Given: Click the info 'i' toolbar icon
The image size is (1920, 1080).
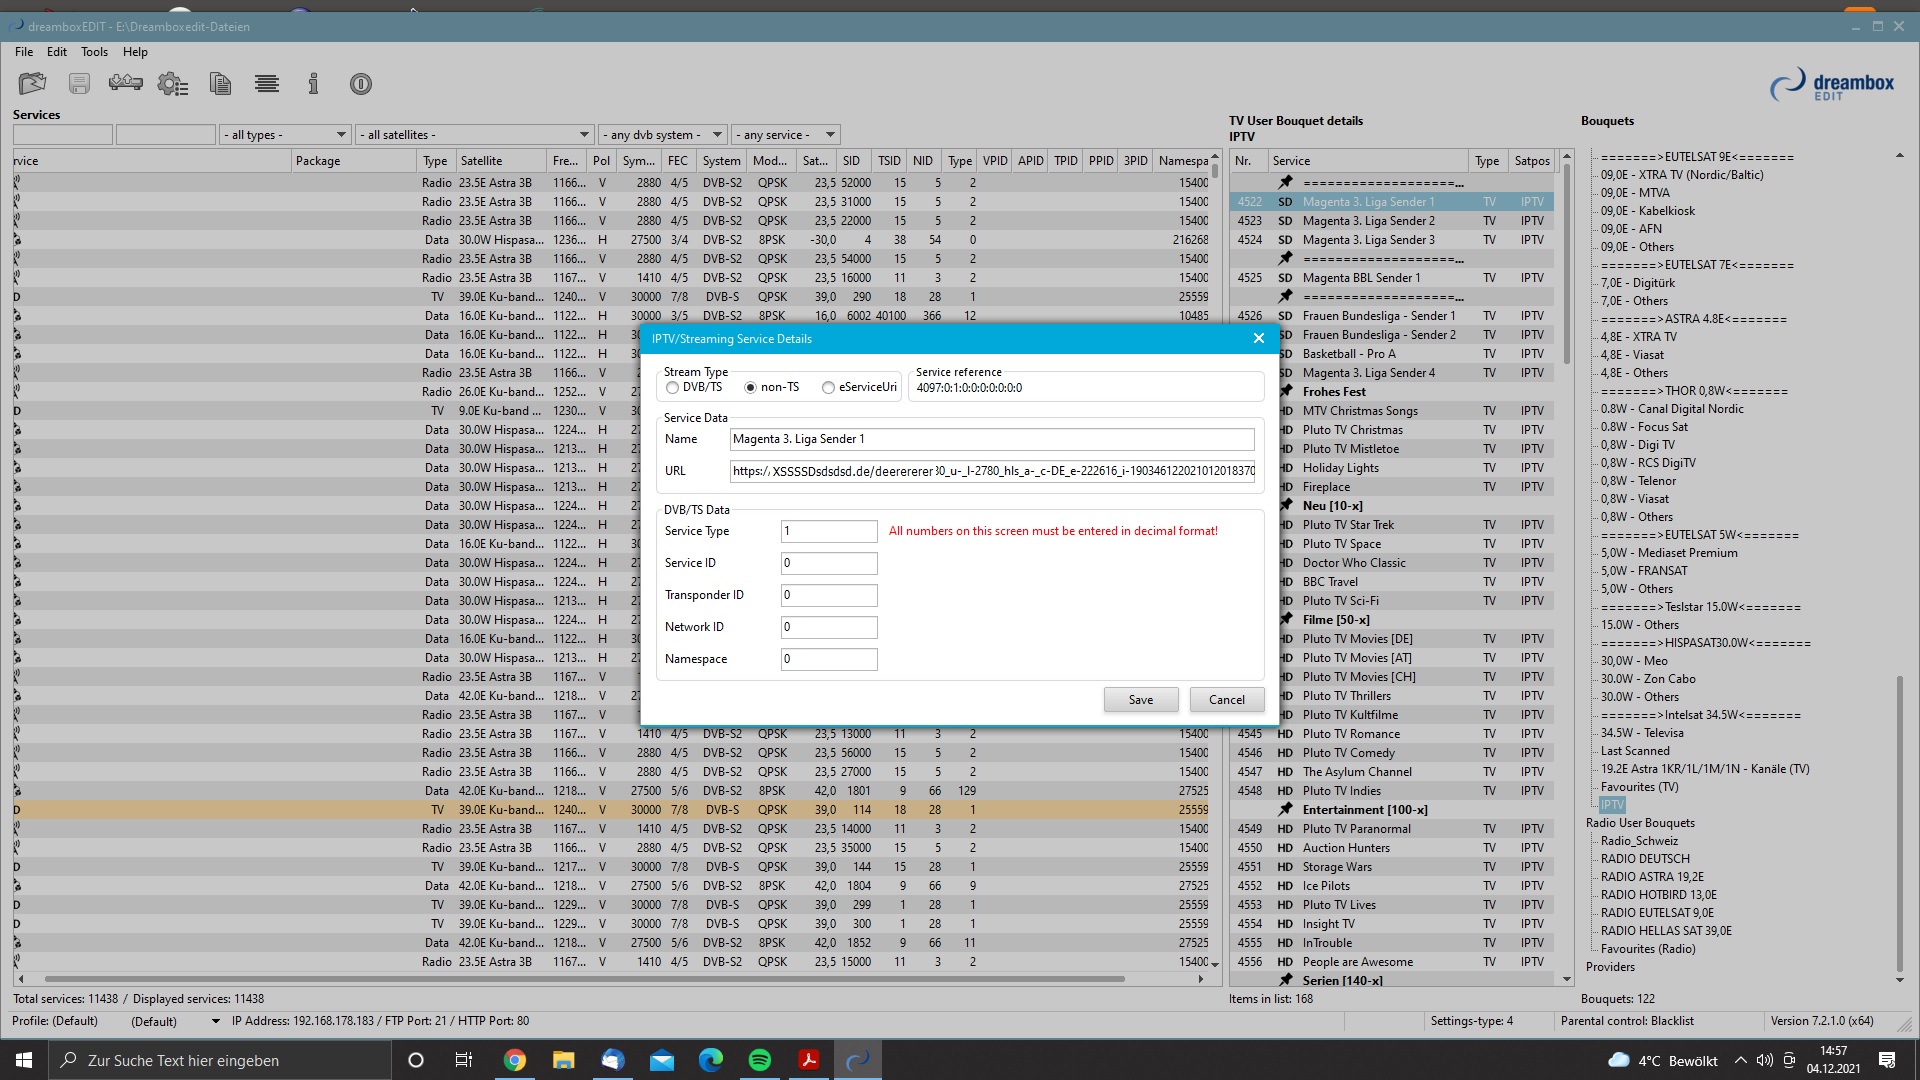Looking at the screenshot, I should click(313, 84).
